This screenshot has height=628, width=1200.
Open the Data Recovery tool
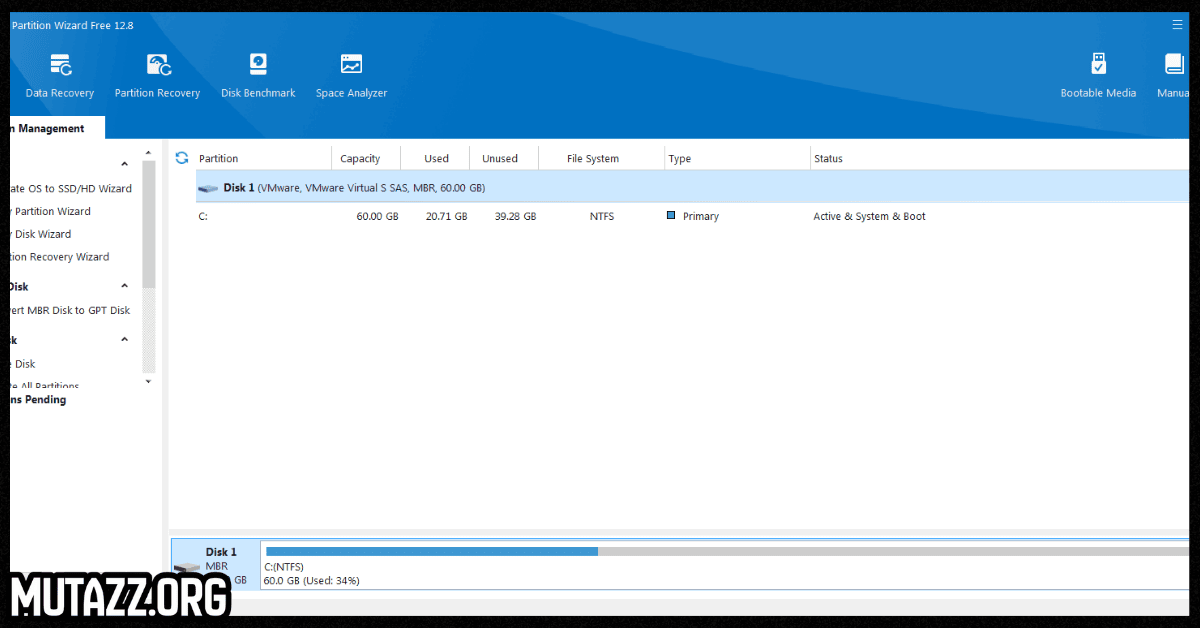click(58, 75)
